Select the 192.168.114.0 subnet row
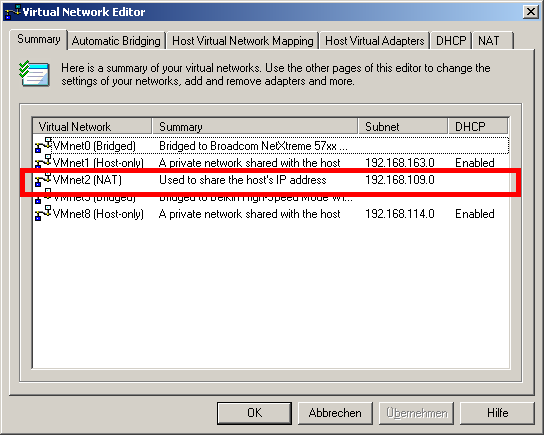The height and width of the screenshot is (435, 544). pyautogui.click(x=271, y=214)
